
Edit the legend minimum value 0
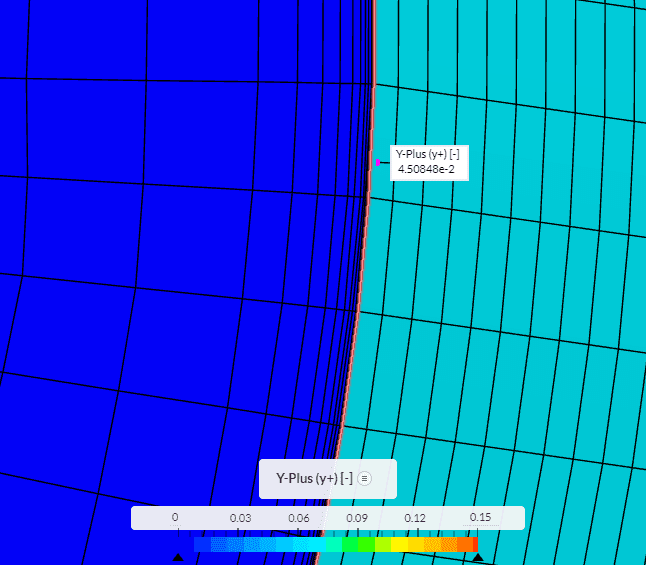[x=175, y=518]
